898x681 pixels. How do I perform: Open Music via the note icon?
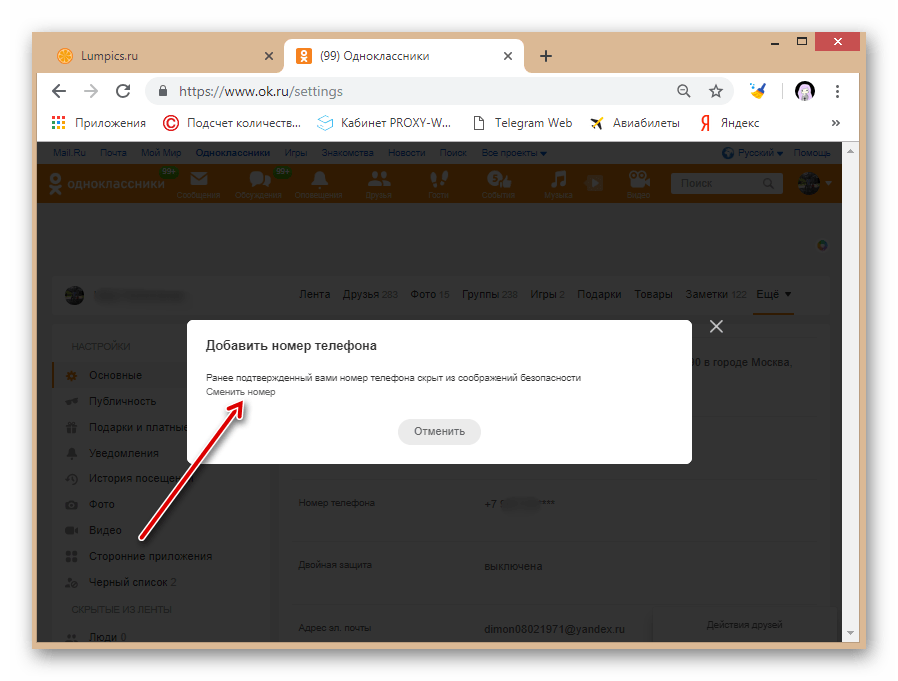(x=557, y=180)
